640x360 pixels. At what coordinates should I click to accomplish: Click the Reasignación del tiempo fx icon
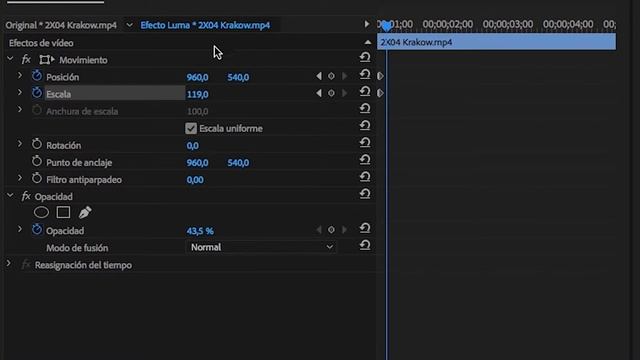pos(26,265)
